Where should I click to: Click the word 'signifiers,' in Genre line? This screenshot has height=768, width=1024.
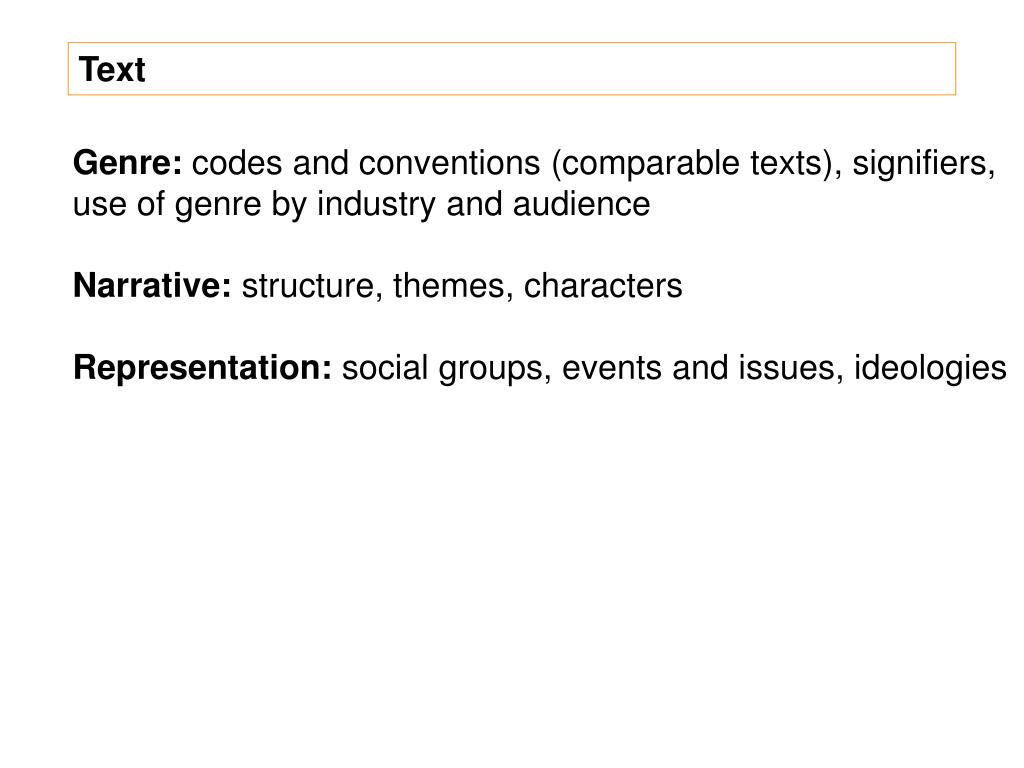(x=924, y=164)
